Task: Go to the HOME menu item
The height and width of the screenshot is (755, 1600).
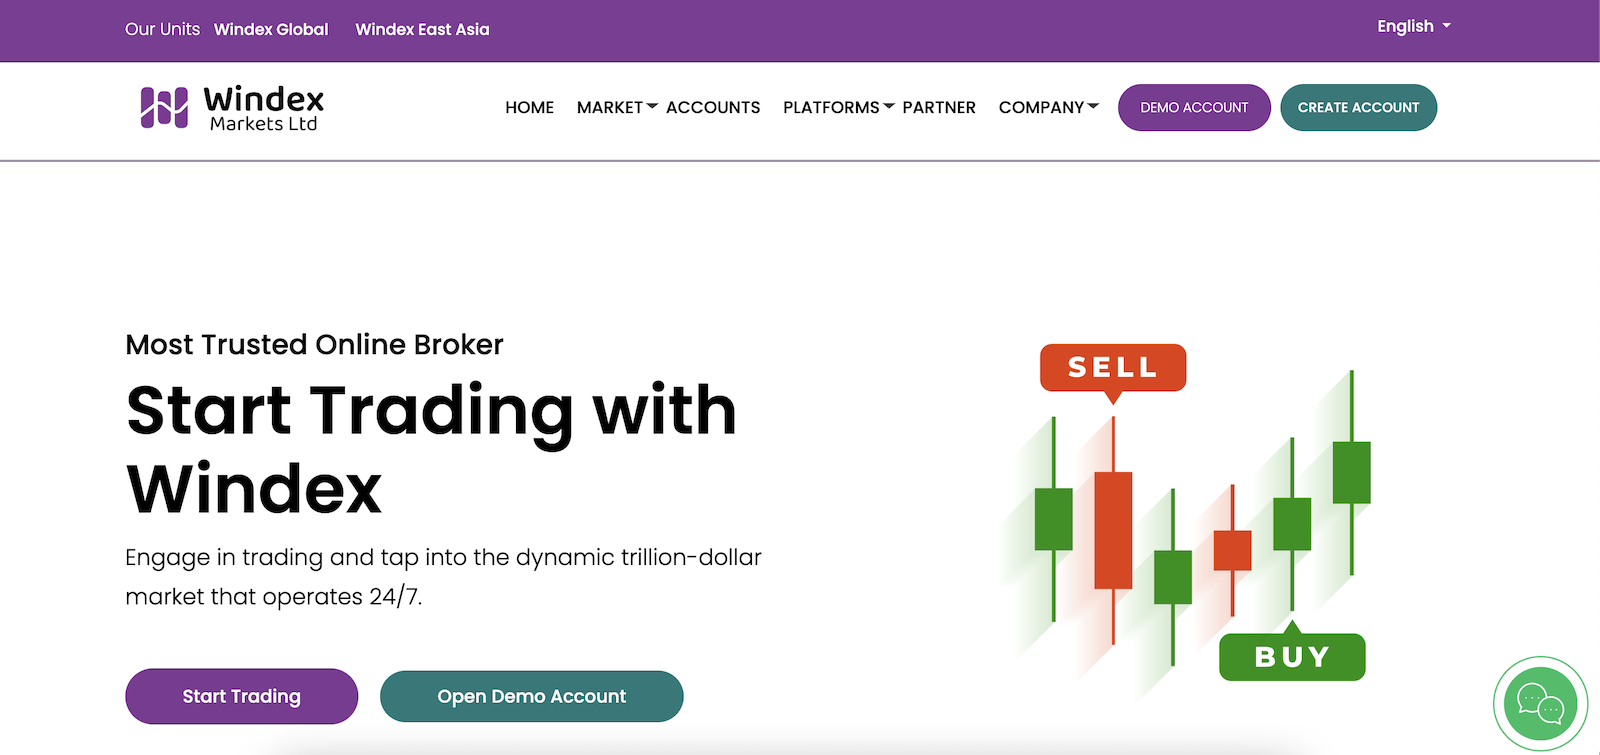Action: tap(529, 107)
